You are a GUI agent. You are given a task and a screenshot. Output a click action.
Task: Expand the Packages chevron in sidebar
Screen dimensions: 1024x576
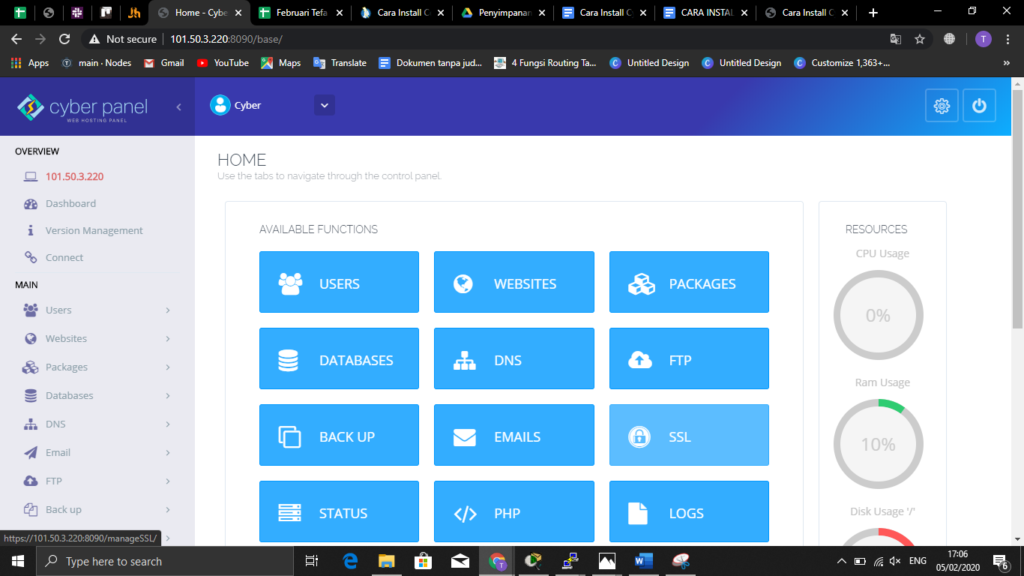[x=168, y=367]
